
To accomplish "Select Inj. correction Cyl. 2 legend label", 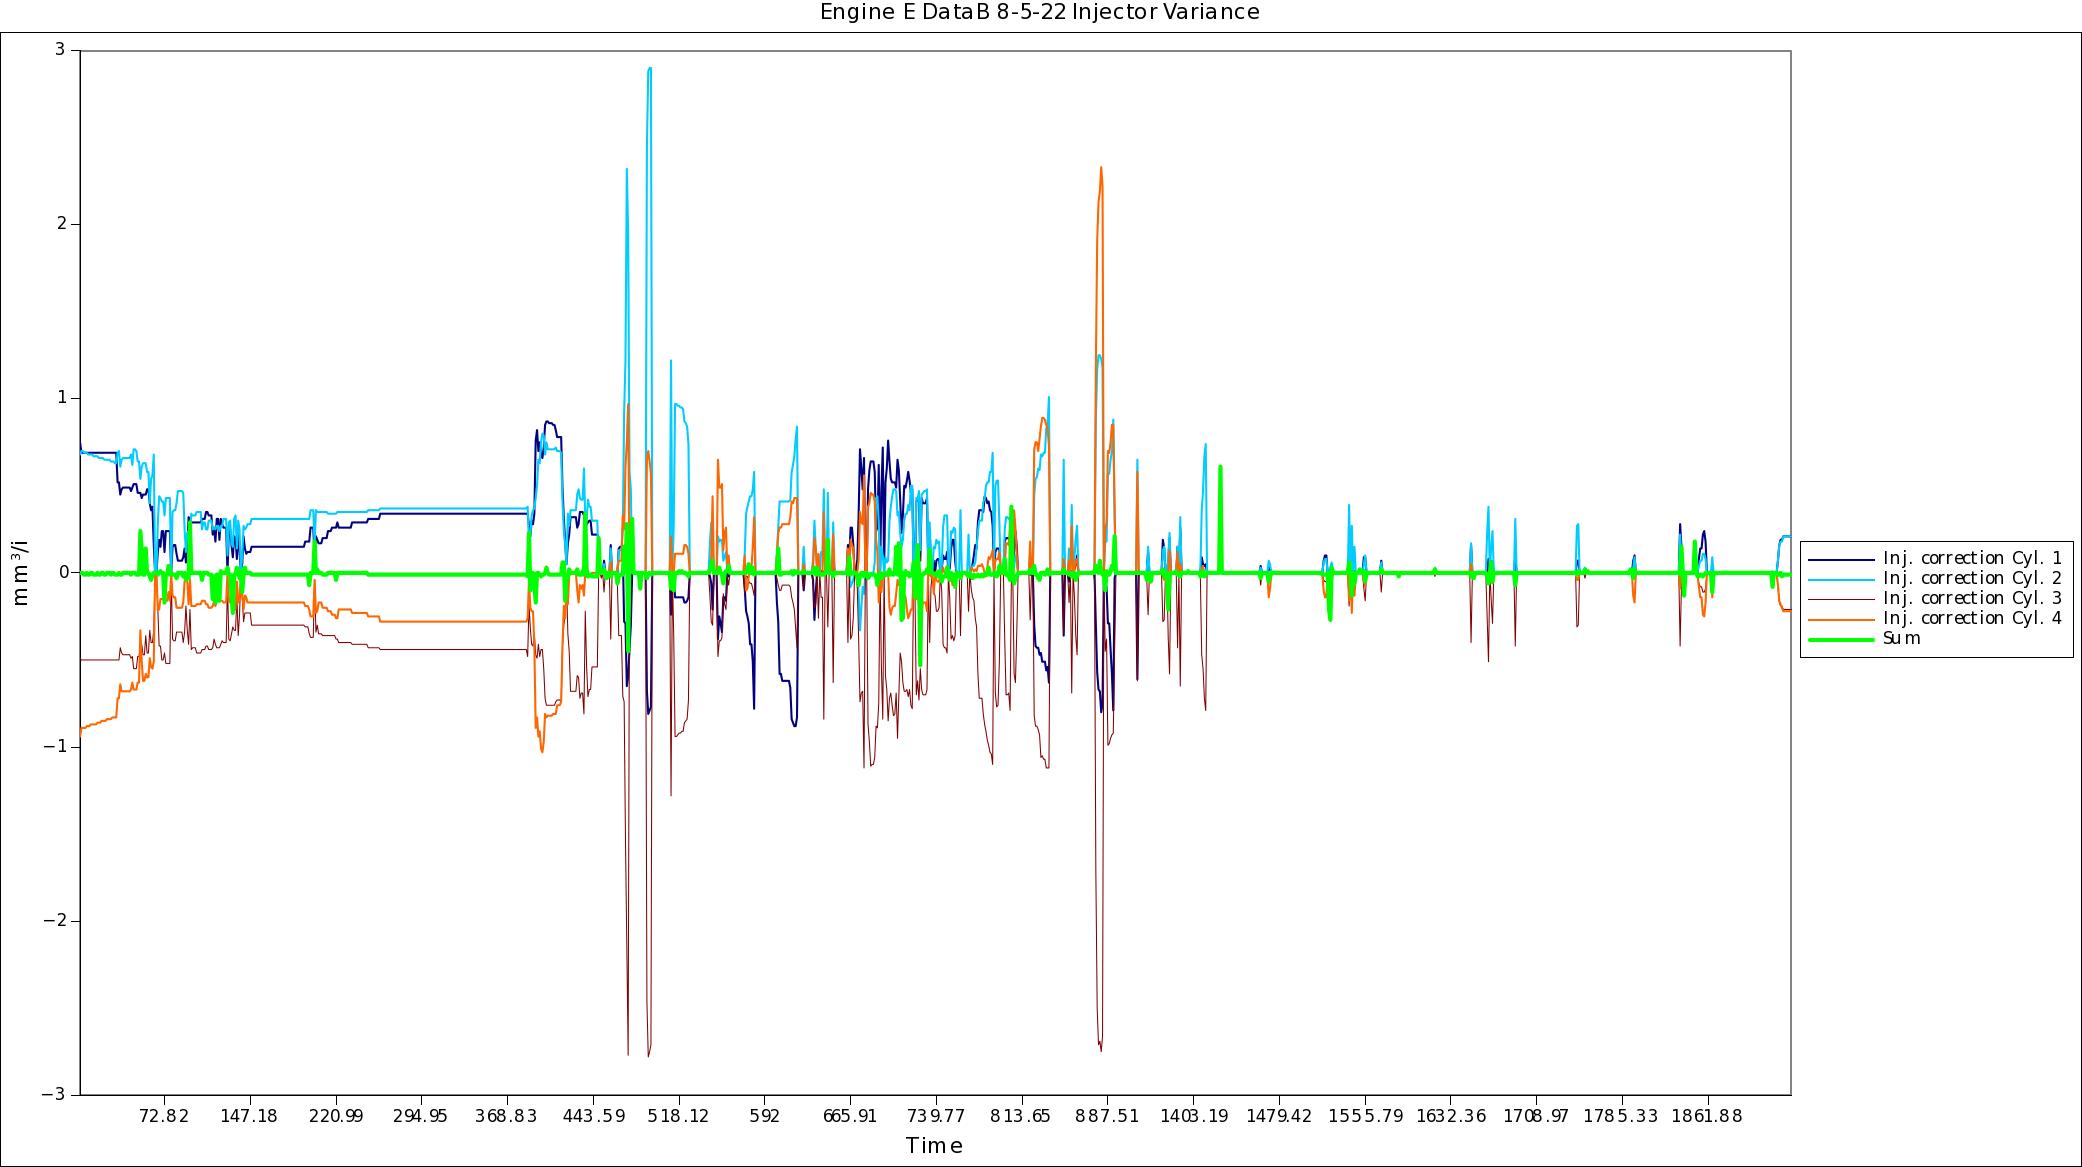I will coord(1972,578).
